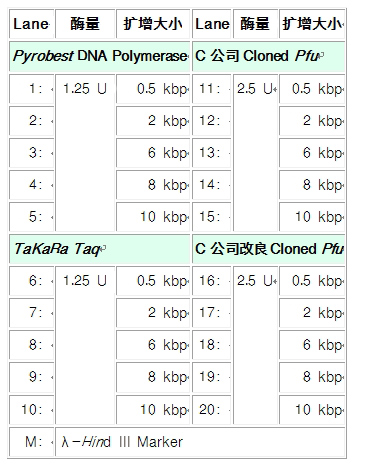Click the 8 kbp cell for lane 9
This screenshot has width=371, height=465.
[x=153, y=377]
